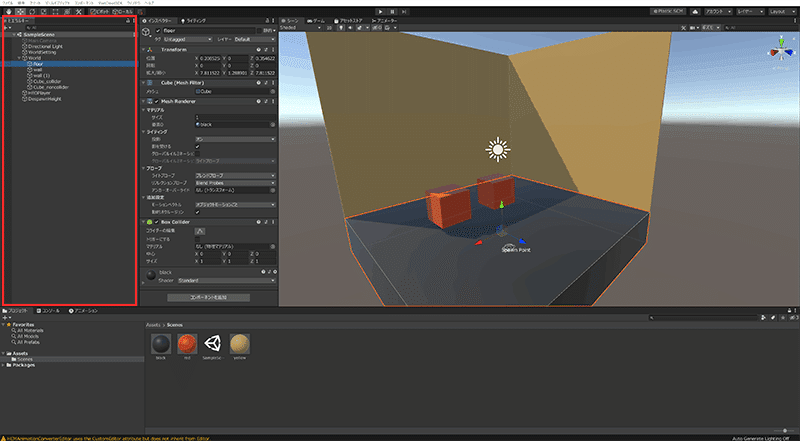Toggle the Static checkbox in Inspector
The width and height of the screenshot is (800, 441).
coord(259,31)
